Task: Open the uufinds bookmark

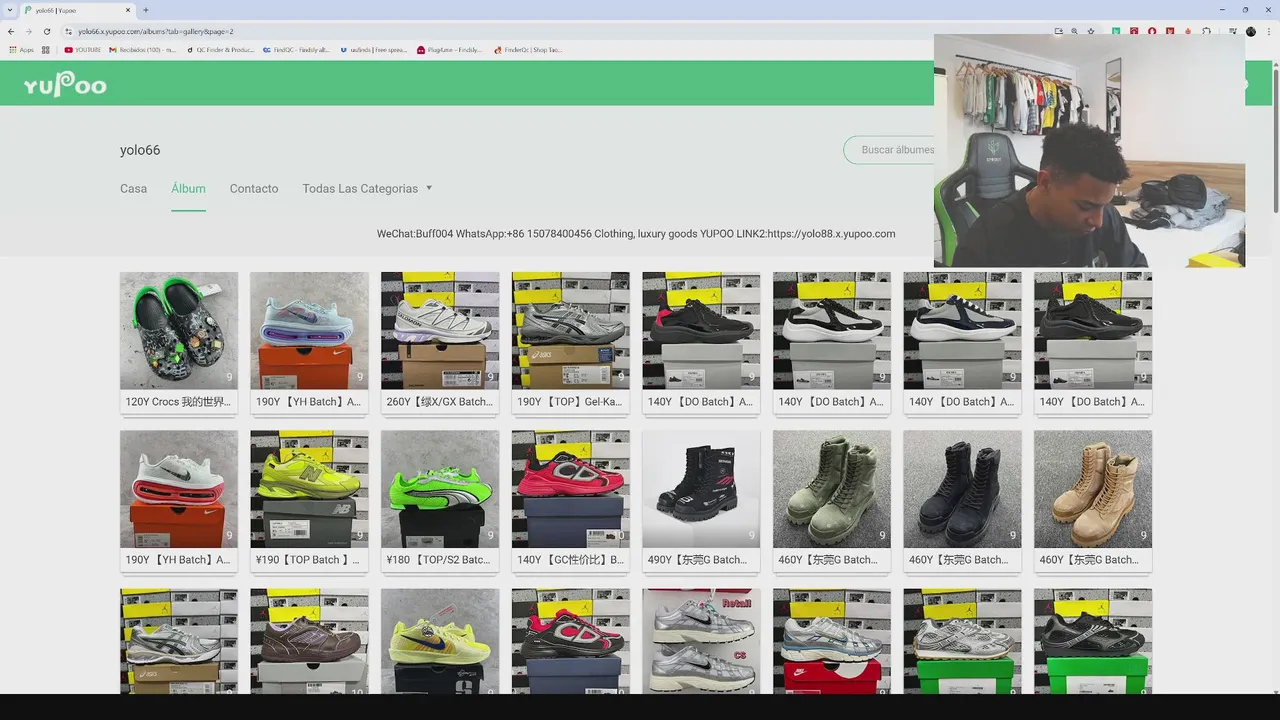Action: (x=373, y=49)
